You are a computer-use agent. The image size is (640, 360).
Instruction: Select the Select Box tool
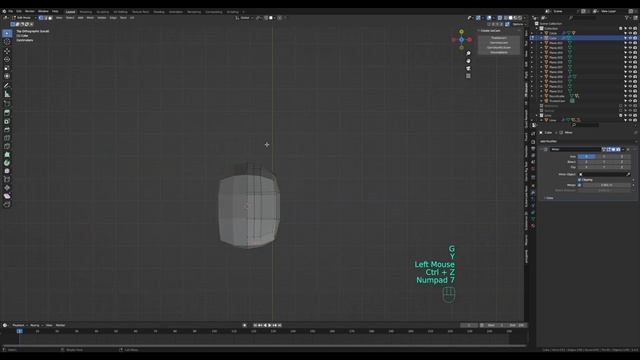pyautogui.click(x=7, y=33)
